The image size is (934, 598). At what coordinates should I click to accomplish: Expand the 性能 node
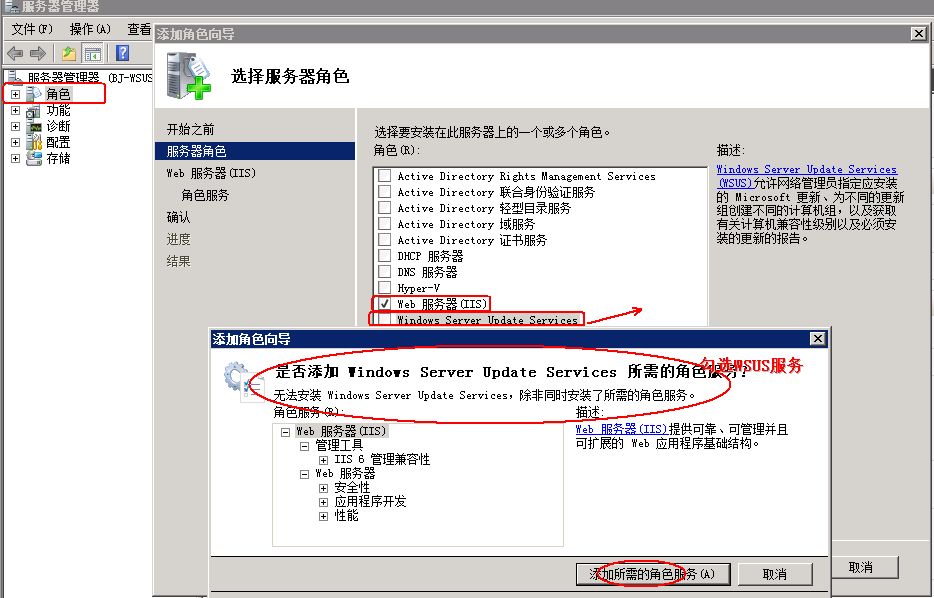(323, 516)
